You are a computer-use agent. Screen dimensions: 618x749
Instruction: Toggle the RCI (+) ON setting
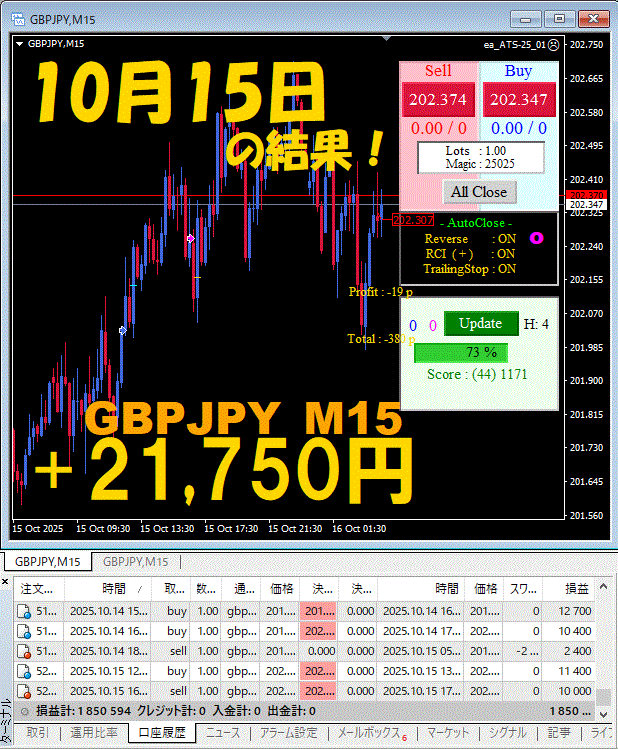click(470, 254)
